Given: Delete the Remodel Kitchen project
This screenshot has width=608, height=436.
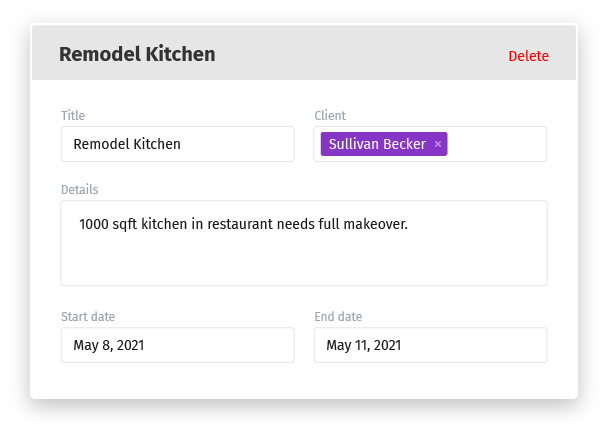Looking at the screenshot, I should [x=528, y=56].
